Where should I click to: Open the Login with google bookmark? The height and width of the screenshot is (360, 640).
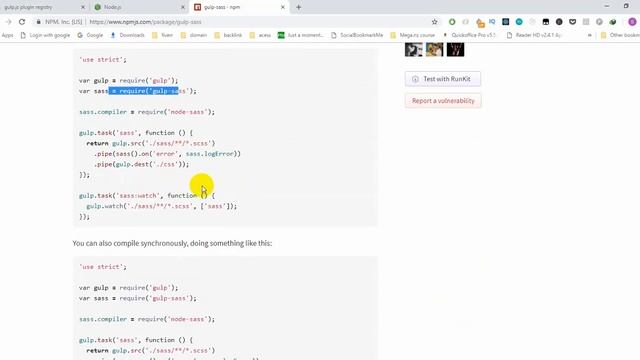[45, 35]
